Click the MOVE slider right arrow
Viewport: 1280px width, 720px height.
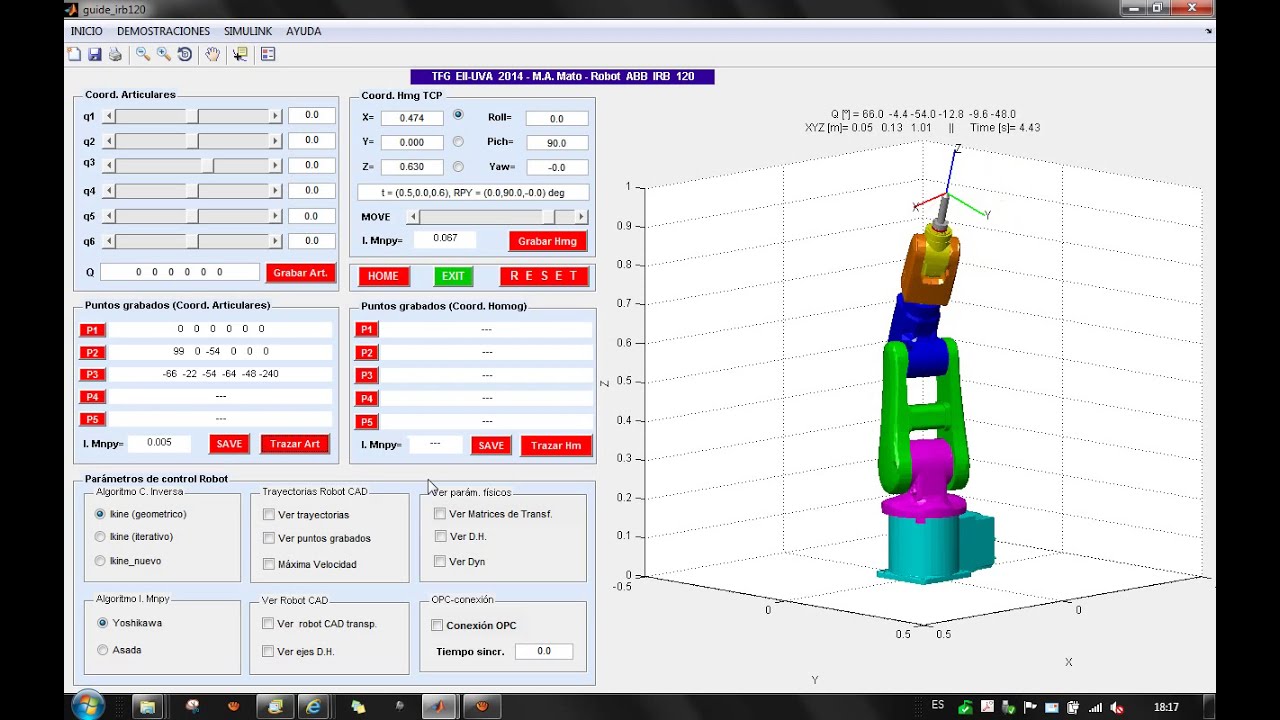click(582, 217)
